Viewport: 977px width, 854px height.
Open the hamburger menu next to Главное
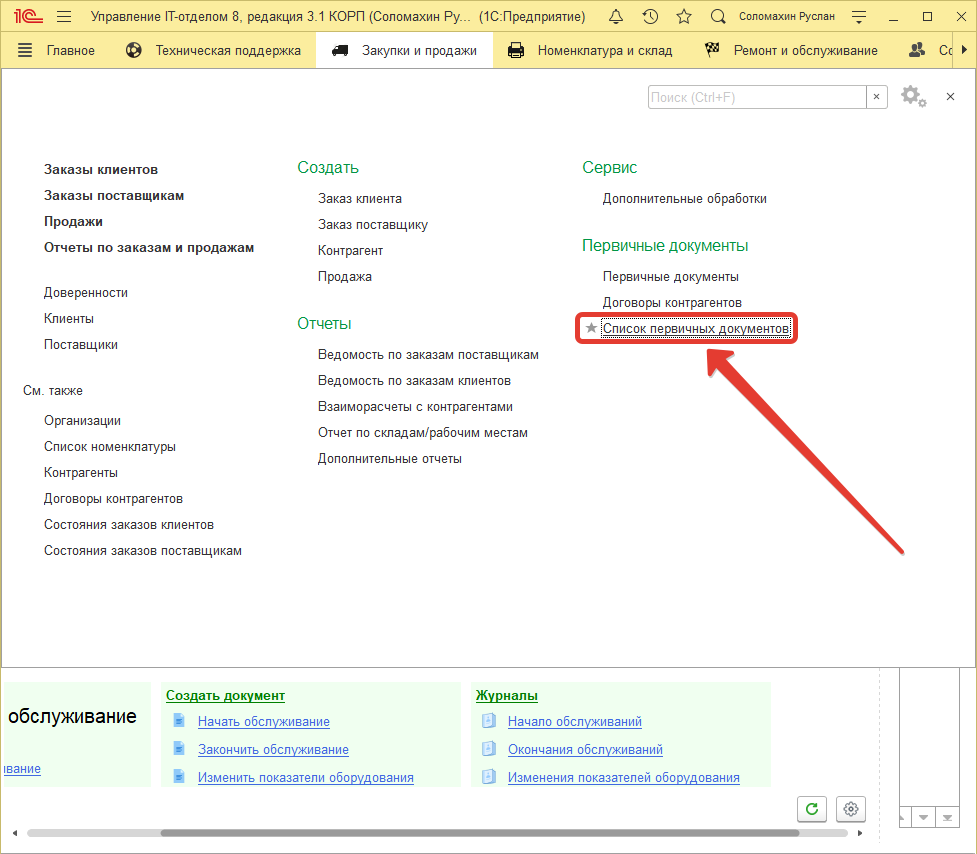[x=24, y=49]
